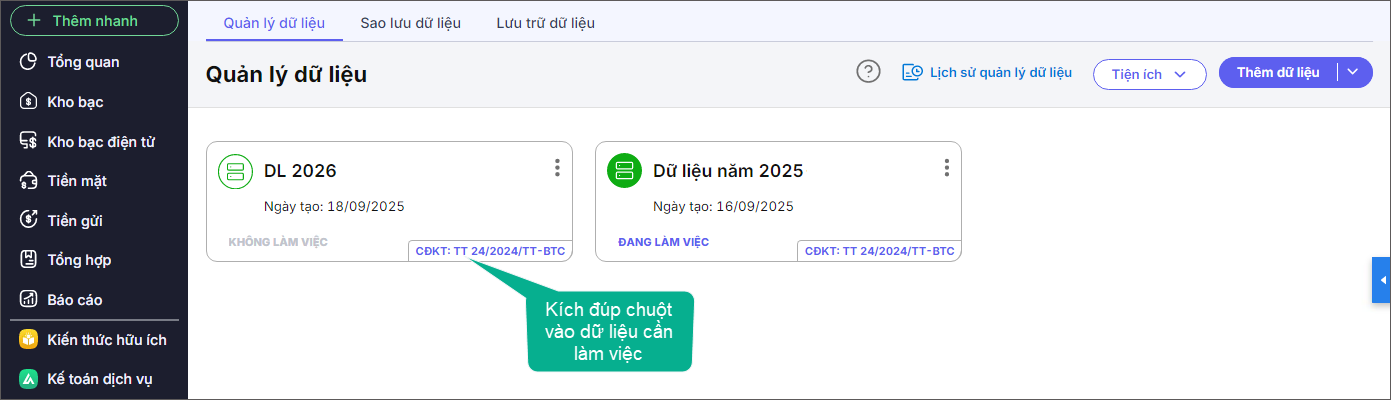The height and width of the screenshot is (400, 1391).
Task: Click the Kho bạc điện tử icon
Action: pos(29,142)
